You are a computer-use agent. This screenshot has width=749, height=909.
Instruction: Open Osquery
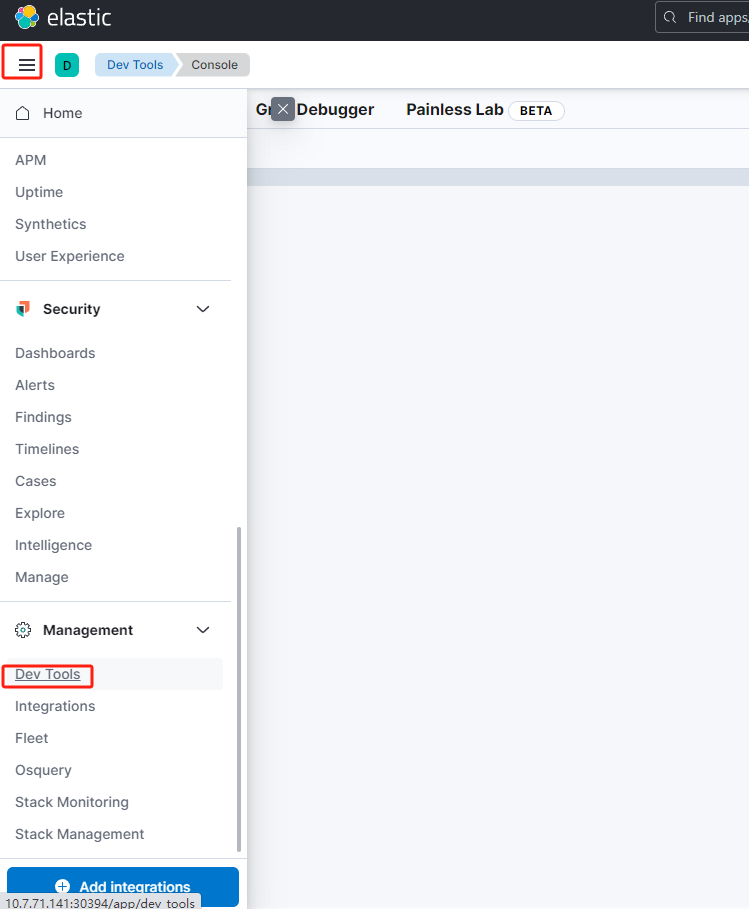tap(43, 770)
